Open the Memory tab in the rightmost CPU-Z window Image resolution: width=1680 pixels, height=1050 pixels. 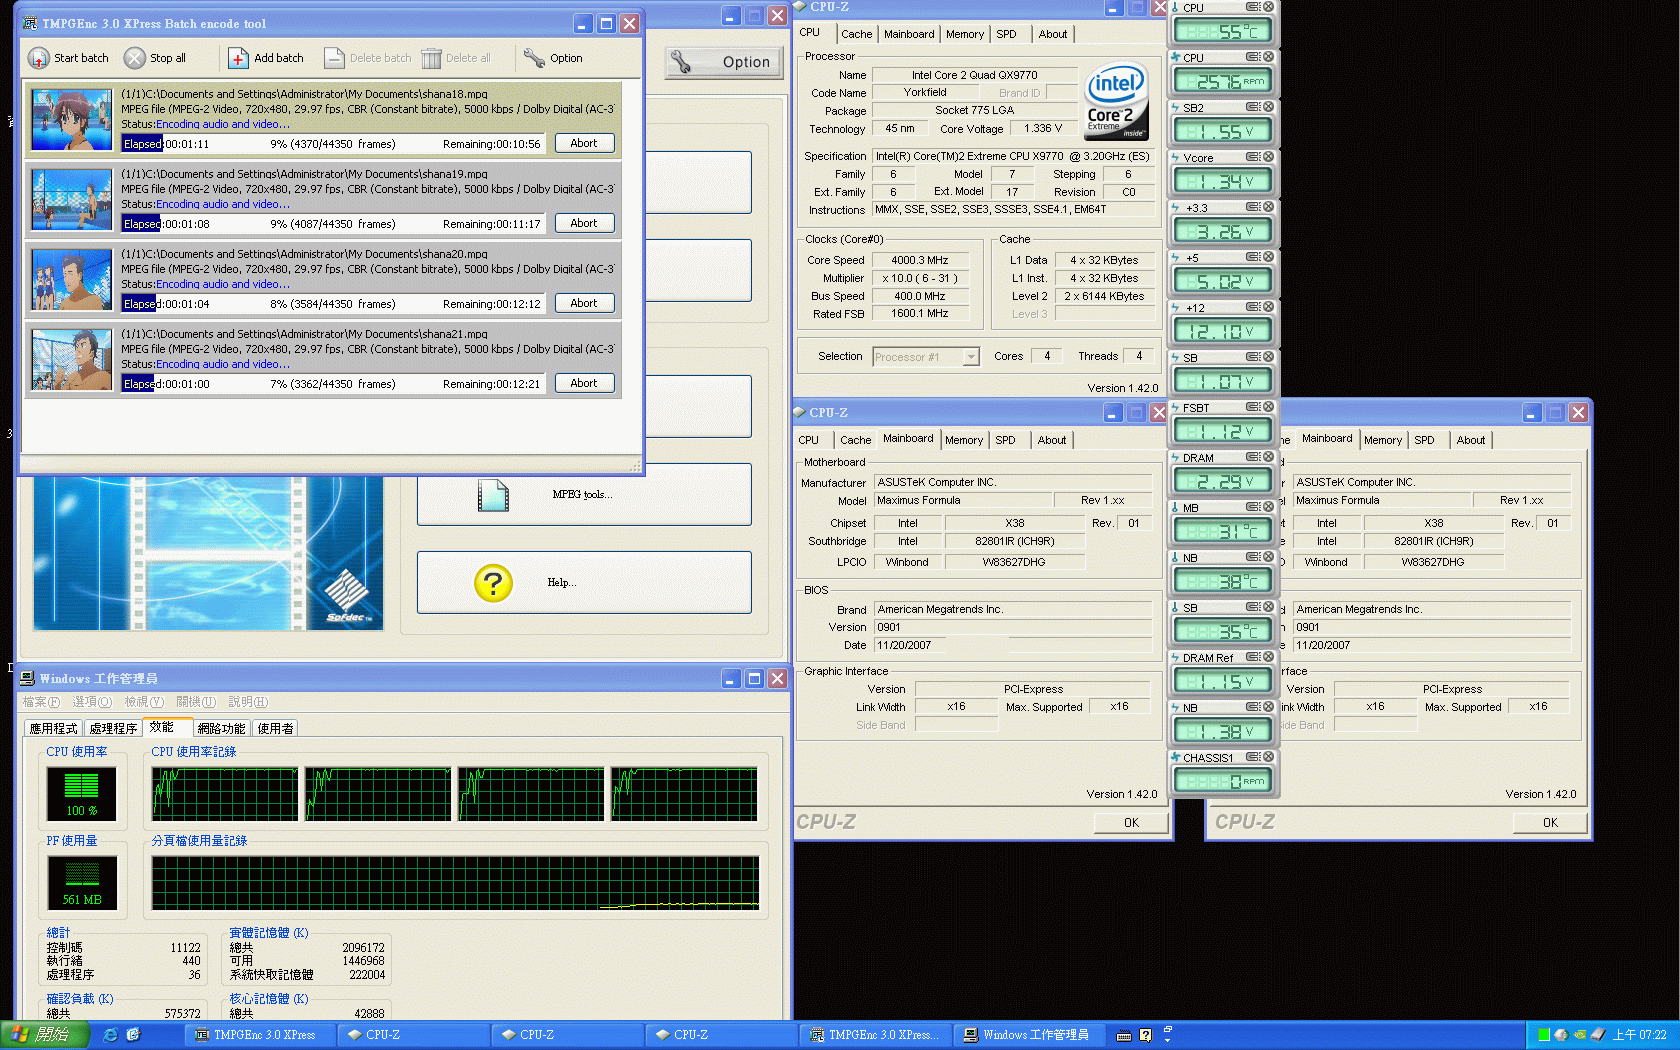click(1382, 440)
